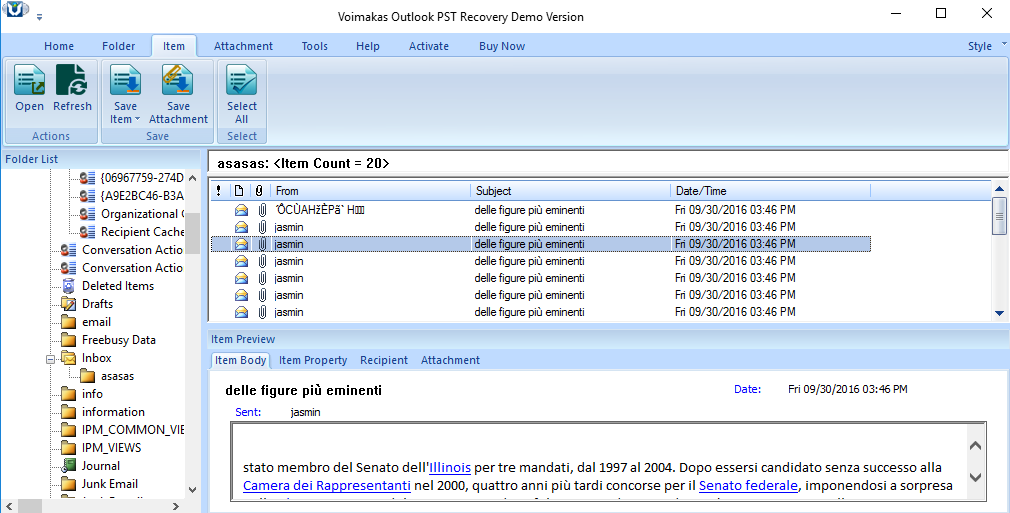The height and width of the screenshot is (513, 1010).
Task: Collapse the Inbox folder tree node
Action: (x=50, y=359)
